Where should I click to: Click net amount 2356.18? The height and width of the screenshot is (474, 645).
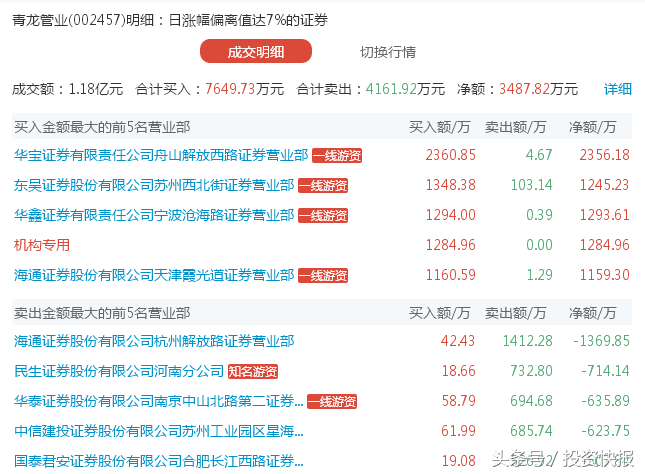(x=605, y=155)
